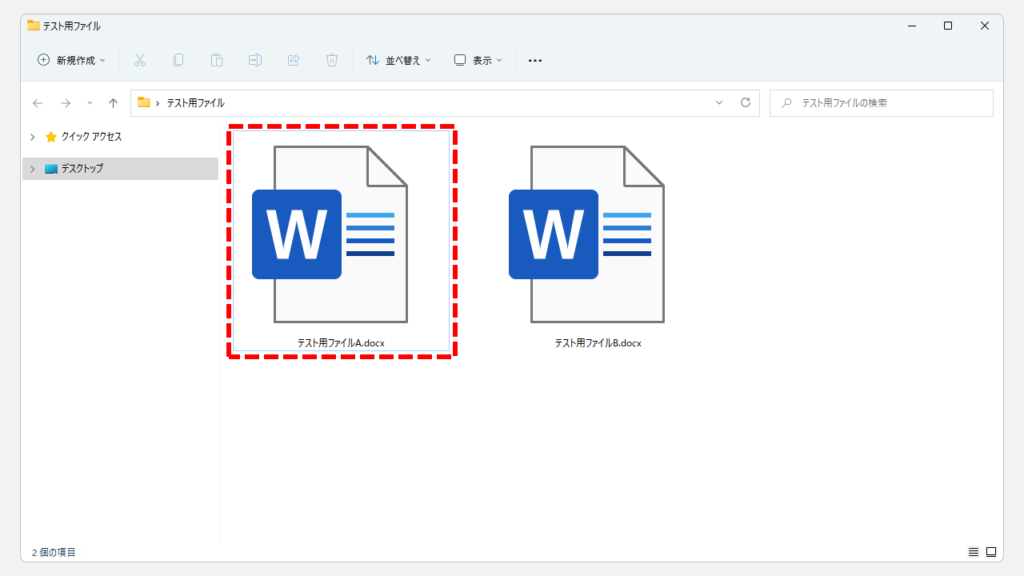Click the Delete trash can icon
1024x576 pixels.
[x=332, y=60]
